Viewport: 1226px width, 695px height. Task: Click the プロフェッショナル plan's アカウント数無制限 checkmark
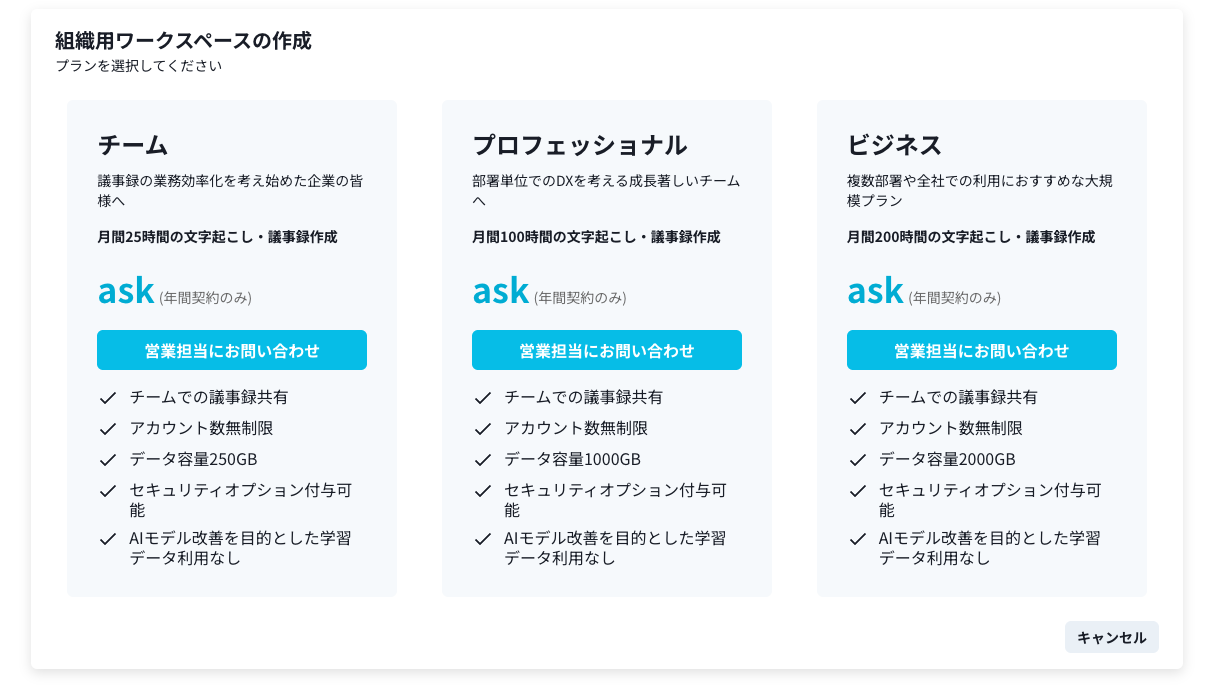(483, 429)
